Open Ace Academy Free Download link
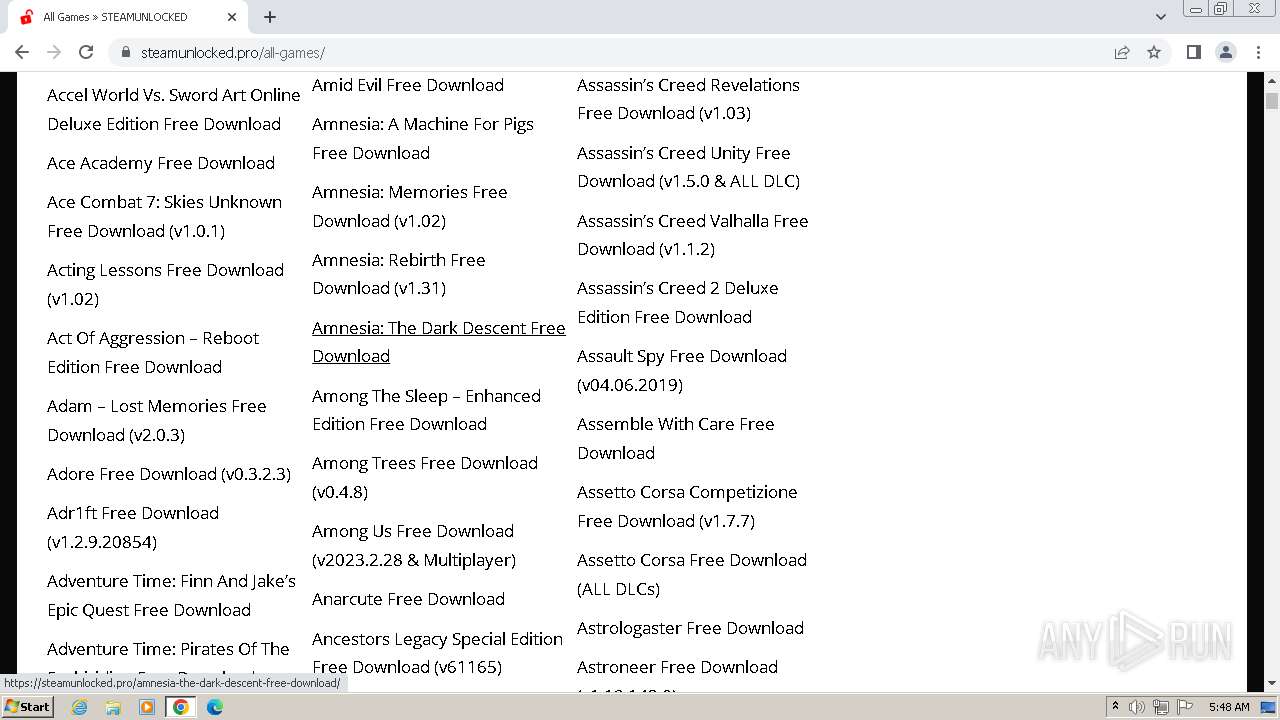The width and height of the screenshot is (1280, 720). (161, 163)
